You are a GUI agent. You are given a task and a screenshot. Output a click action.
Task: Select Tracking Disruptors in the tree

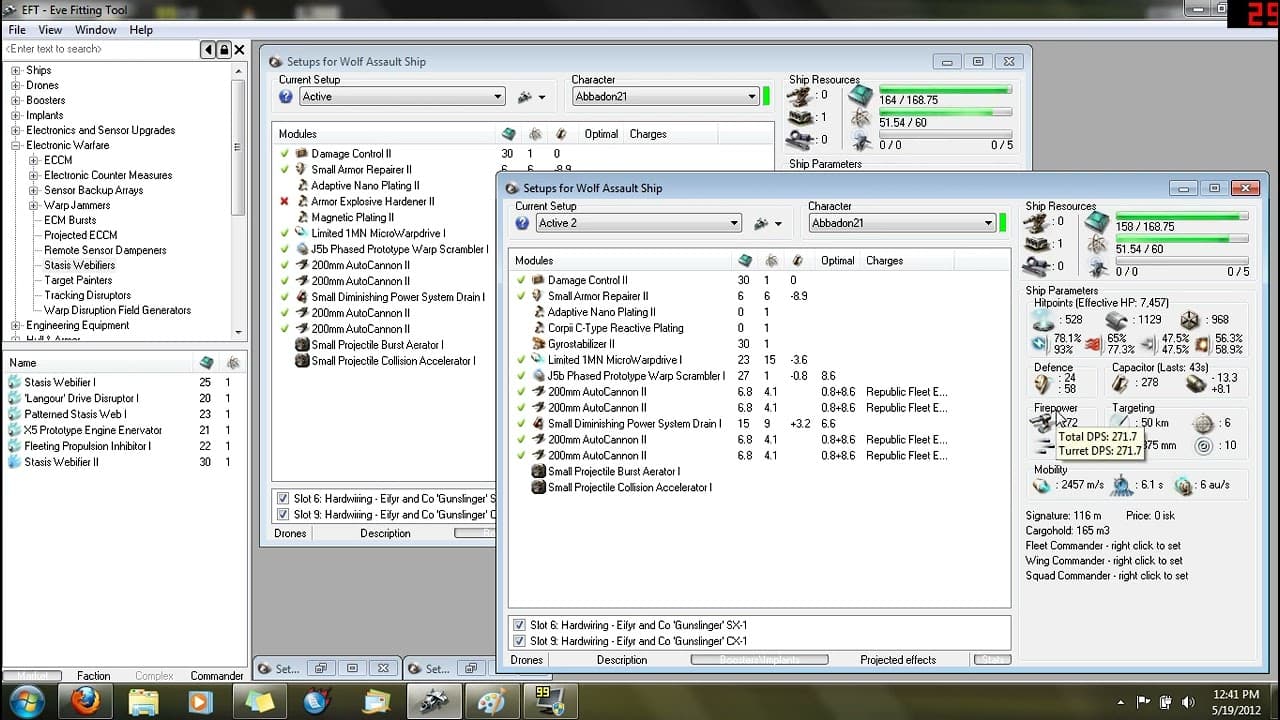[x=87, y=295]
